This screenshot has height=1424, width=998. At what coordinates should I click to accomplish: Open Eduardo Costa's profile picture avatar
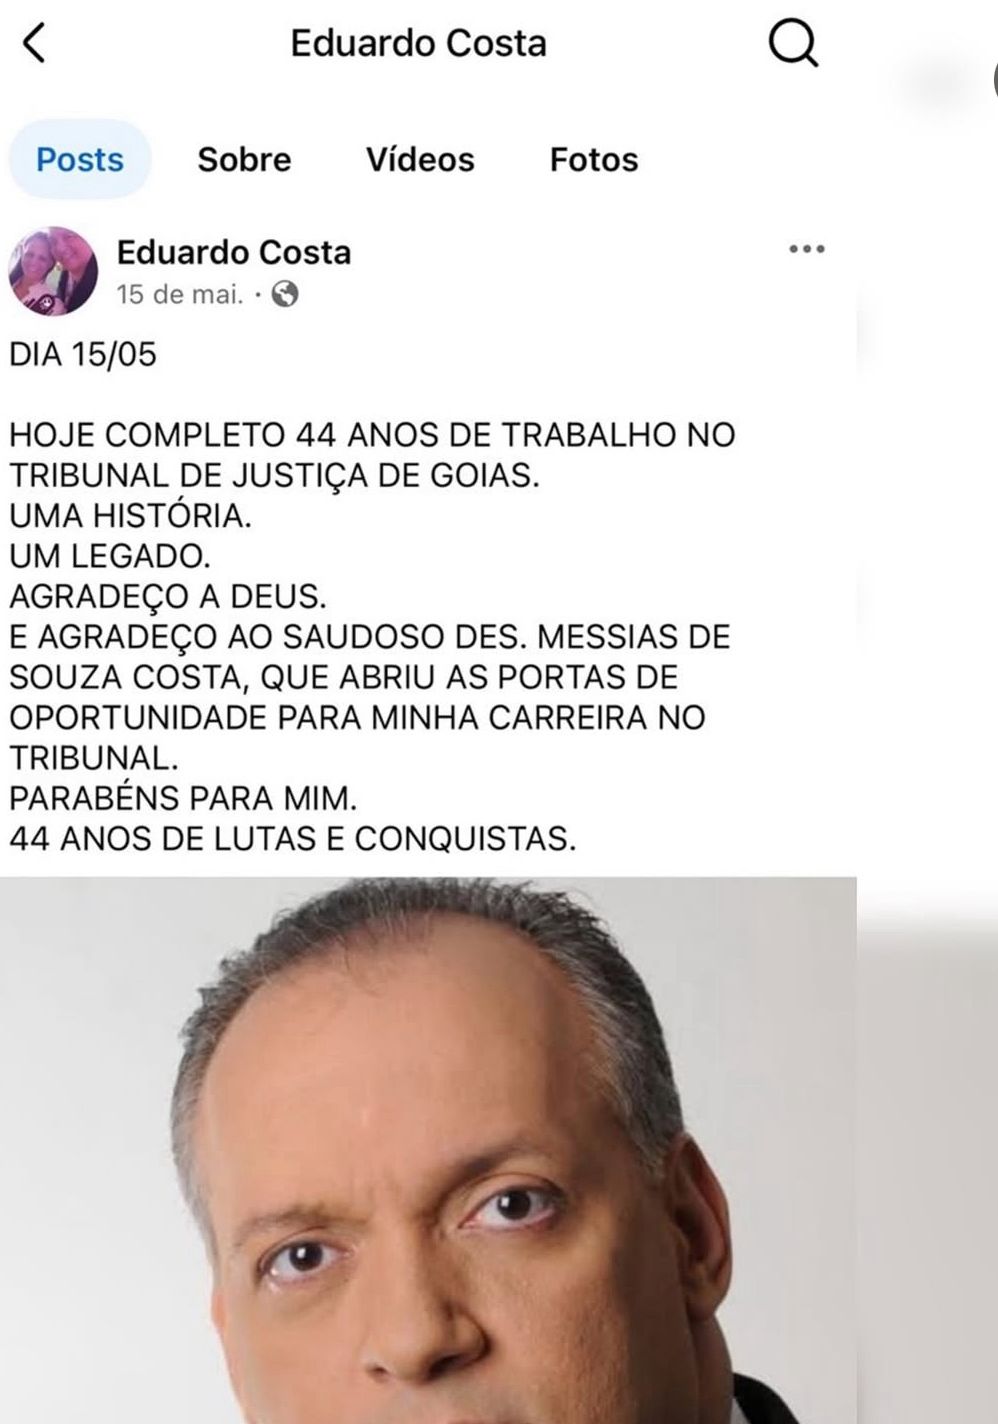tap(54, 271)
